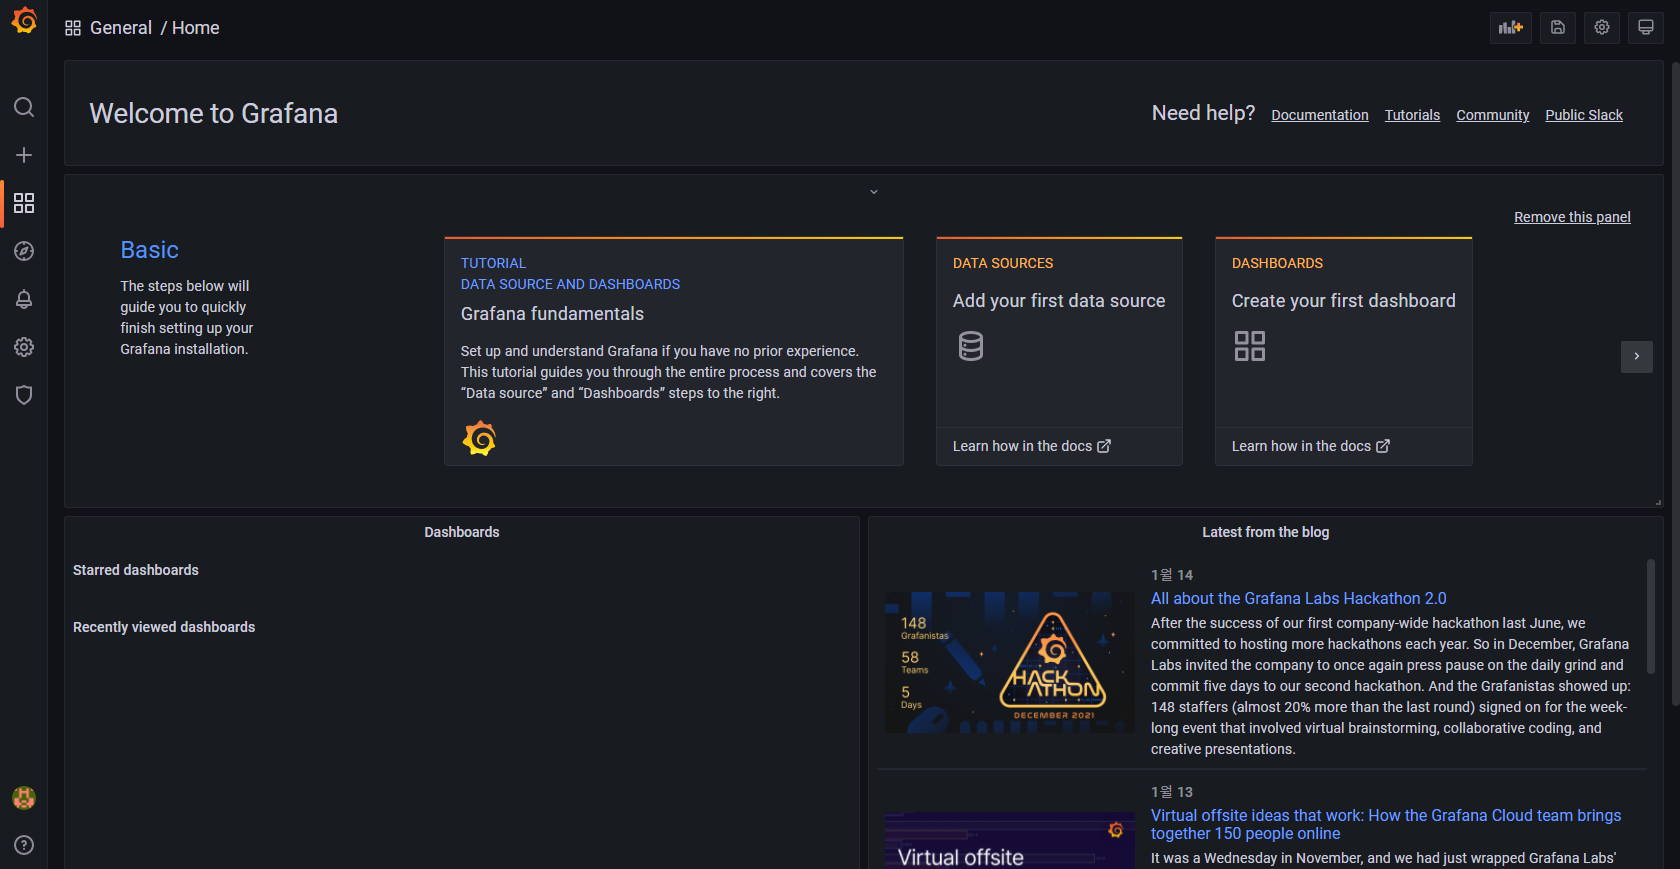Click Remove this panel
Screen dimensions: 1680x869
(x=1572, y=217)
